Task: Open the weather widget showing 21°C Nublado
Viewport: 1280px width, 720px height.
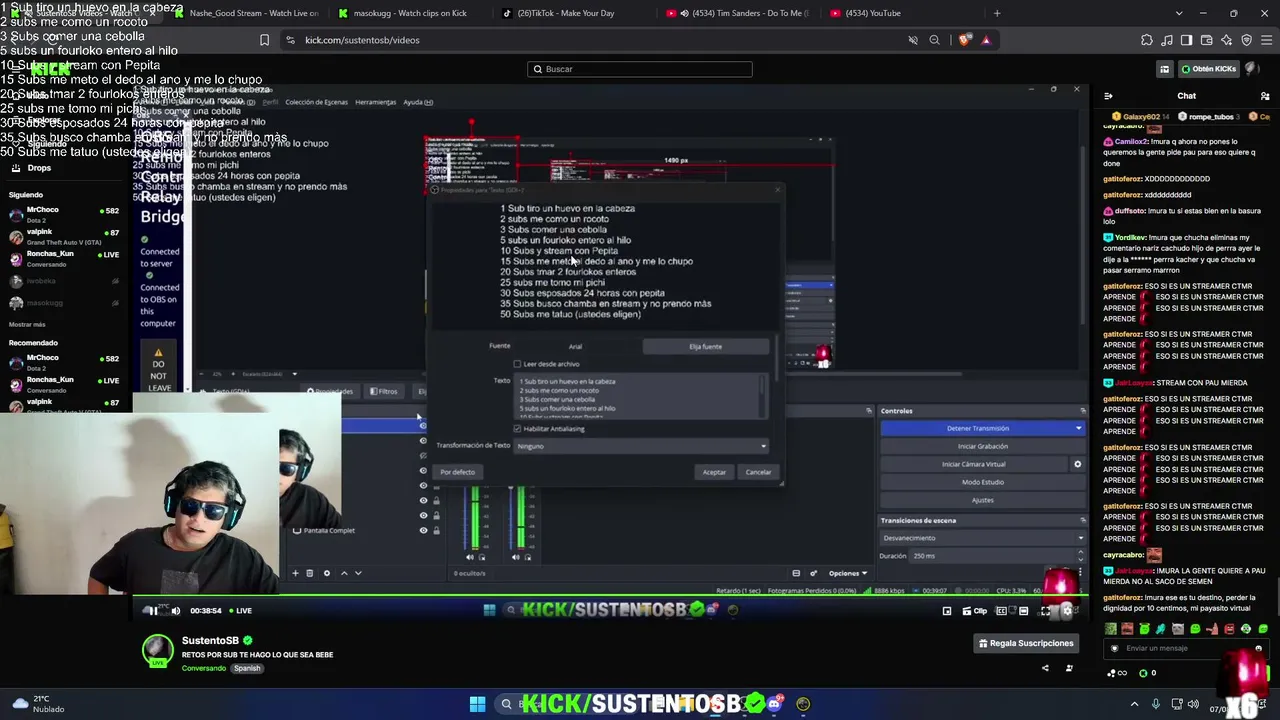Action: 36,704
